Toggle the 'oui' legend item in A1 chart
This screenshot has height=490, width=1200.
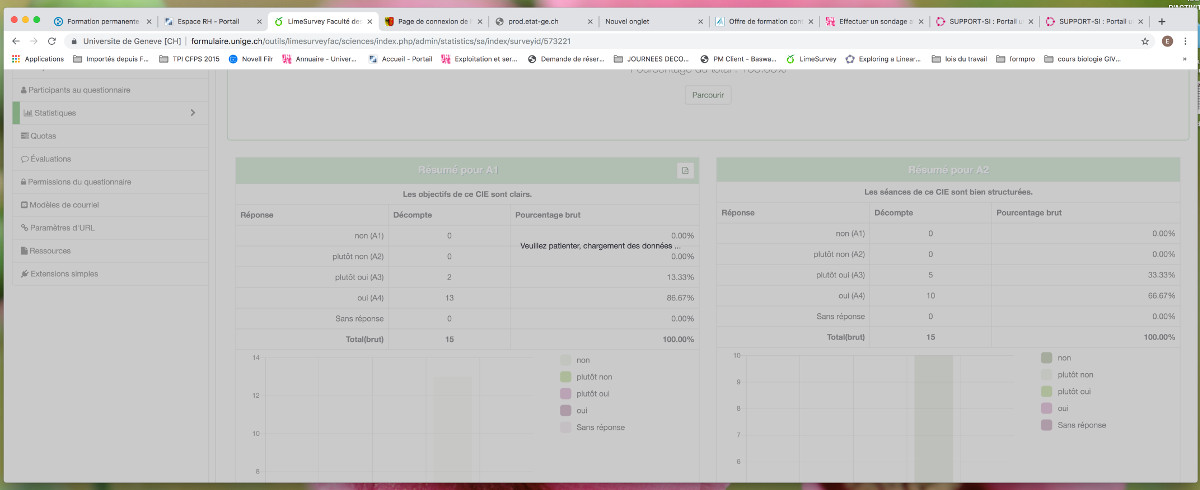tap(583, 411)
